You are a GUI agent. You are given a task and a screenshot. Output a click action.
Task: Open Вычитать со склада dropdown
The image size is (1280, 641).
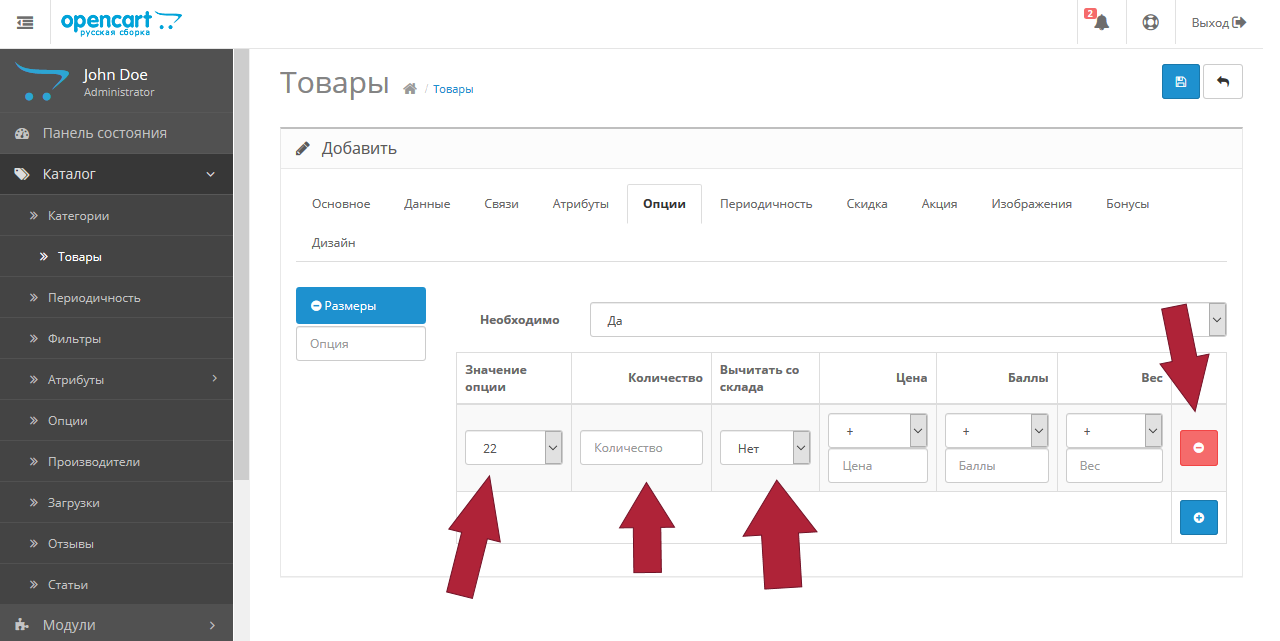click(x=765, y=448)
